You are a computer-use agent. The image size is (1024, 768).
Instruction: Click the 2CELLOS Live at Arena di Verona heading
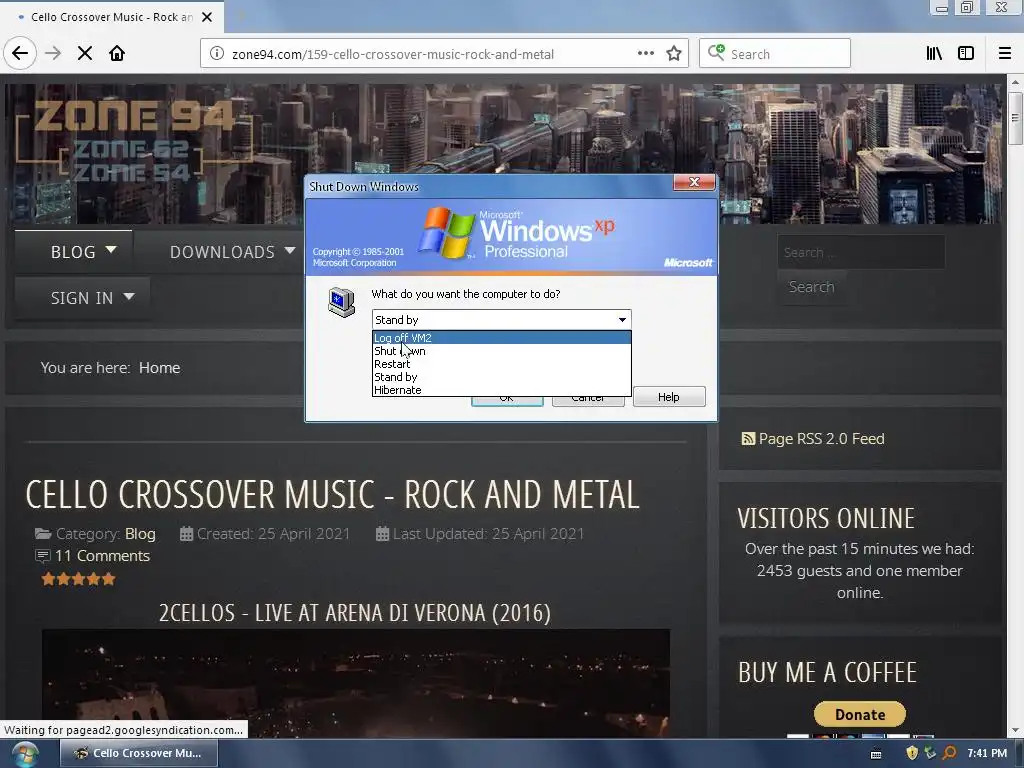(x=355, y=613)
